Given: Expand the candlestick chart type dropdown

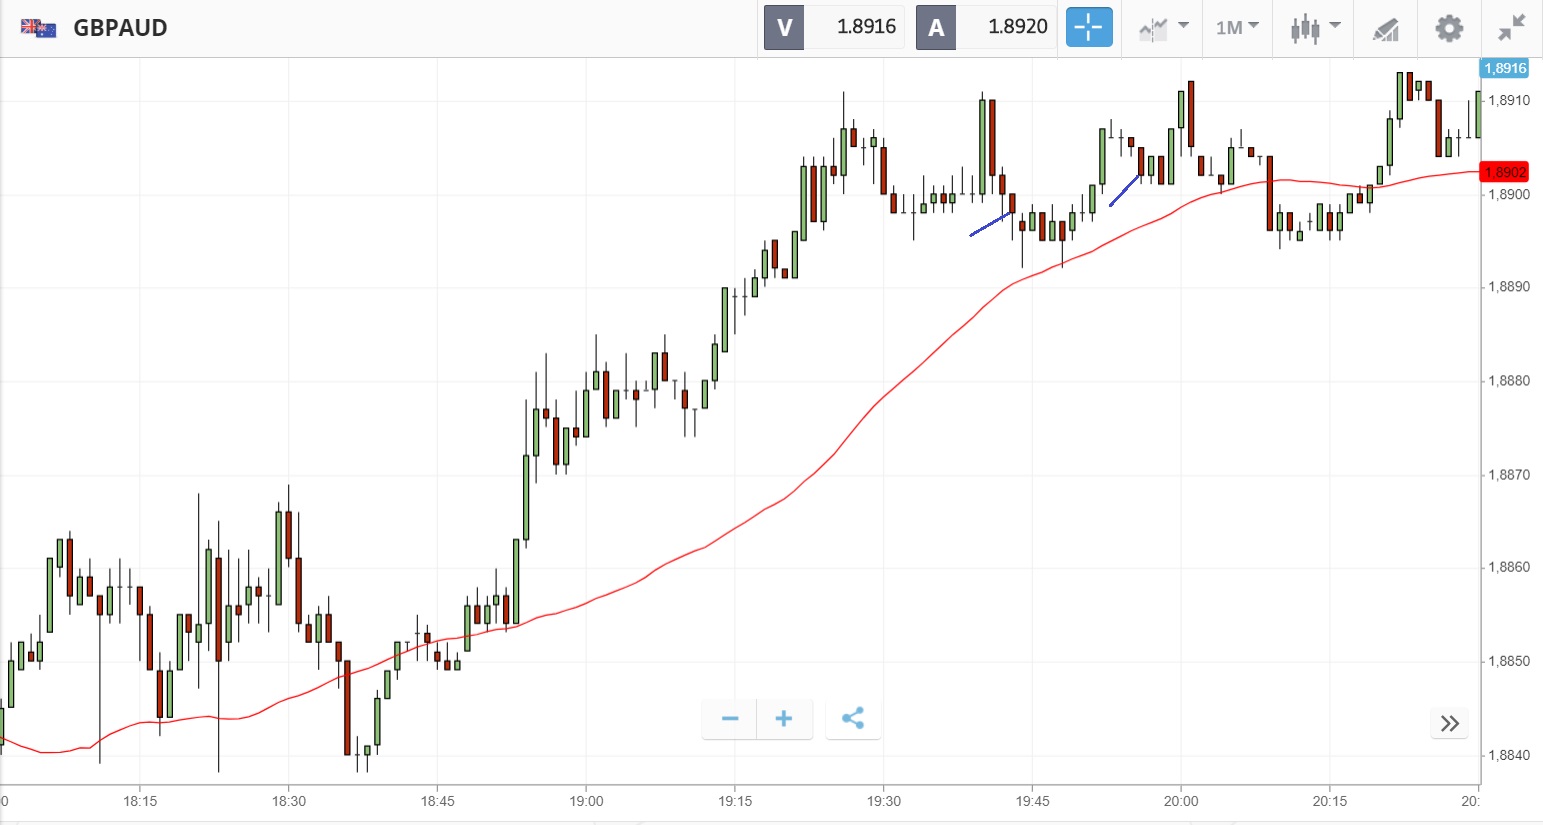Looking at the screenshot, I should 1314,27.
